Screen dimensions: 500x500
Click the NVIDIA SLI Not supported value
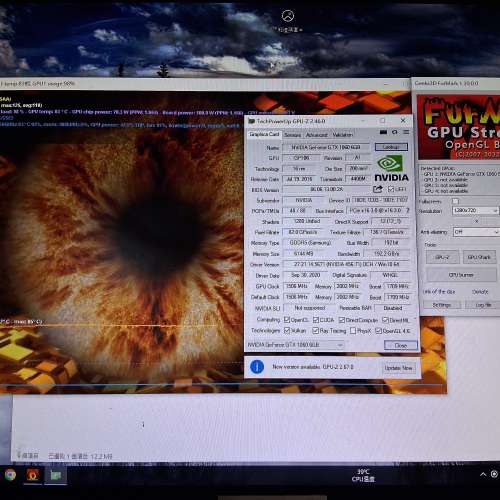(310, 308)
